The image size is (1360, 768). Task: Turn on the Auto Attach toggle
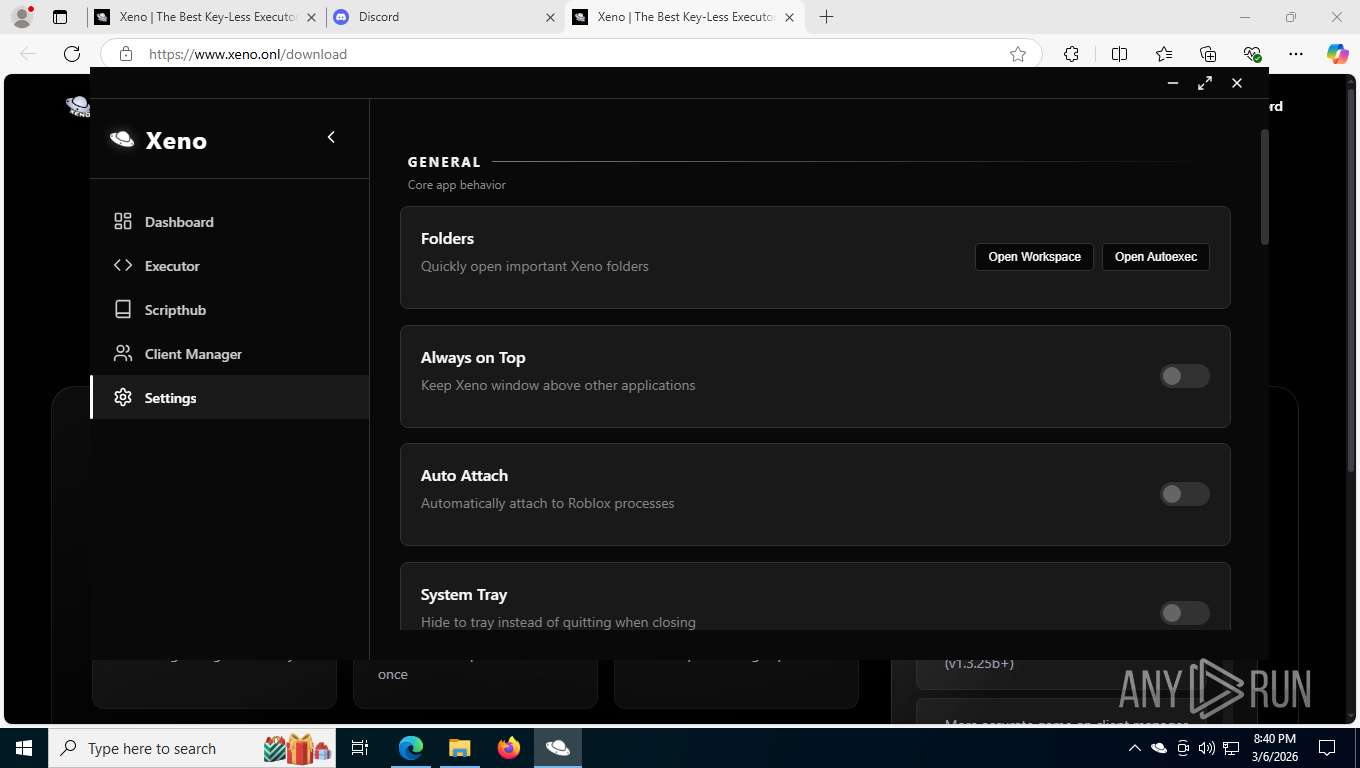[1185, 494]
